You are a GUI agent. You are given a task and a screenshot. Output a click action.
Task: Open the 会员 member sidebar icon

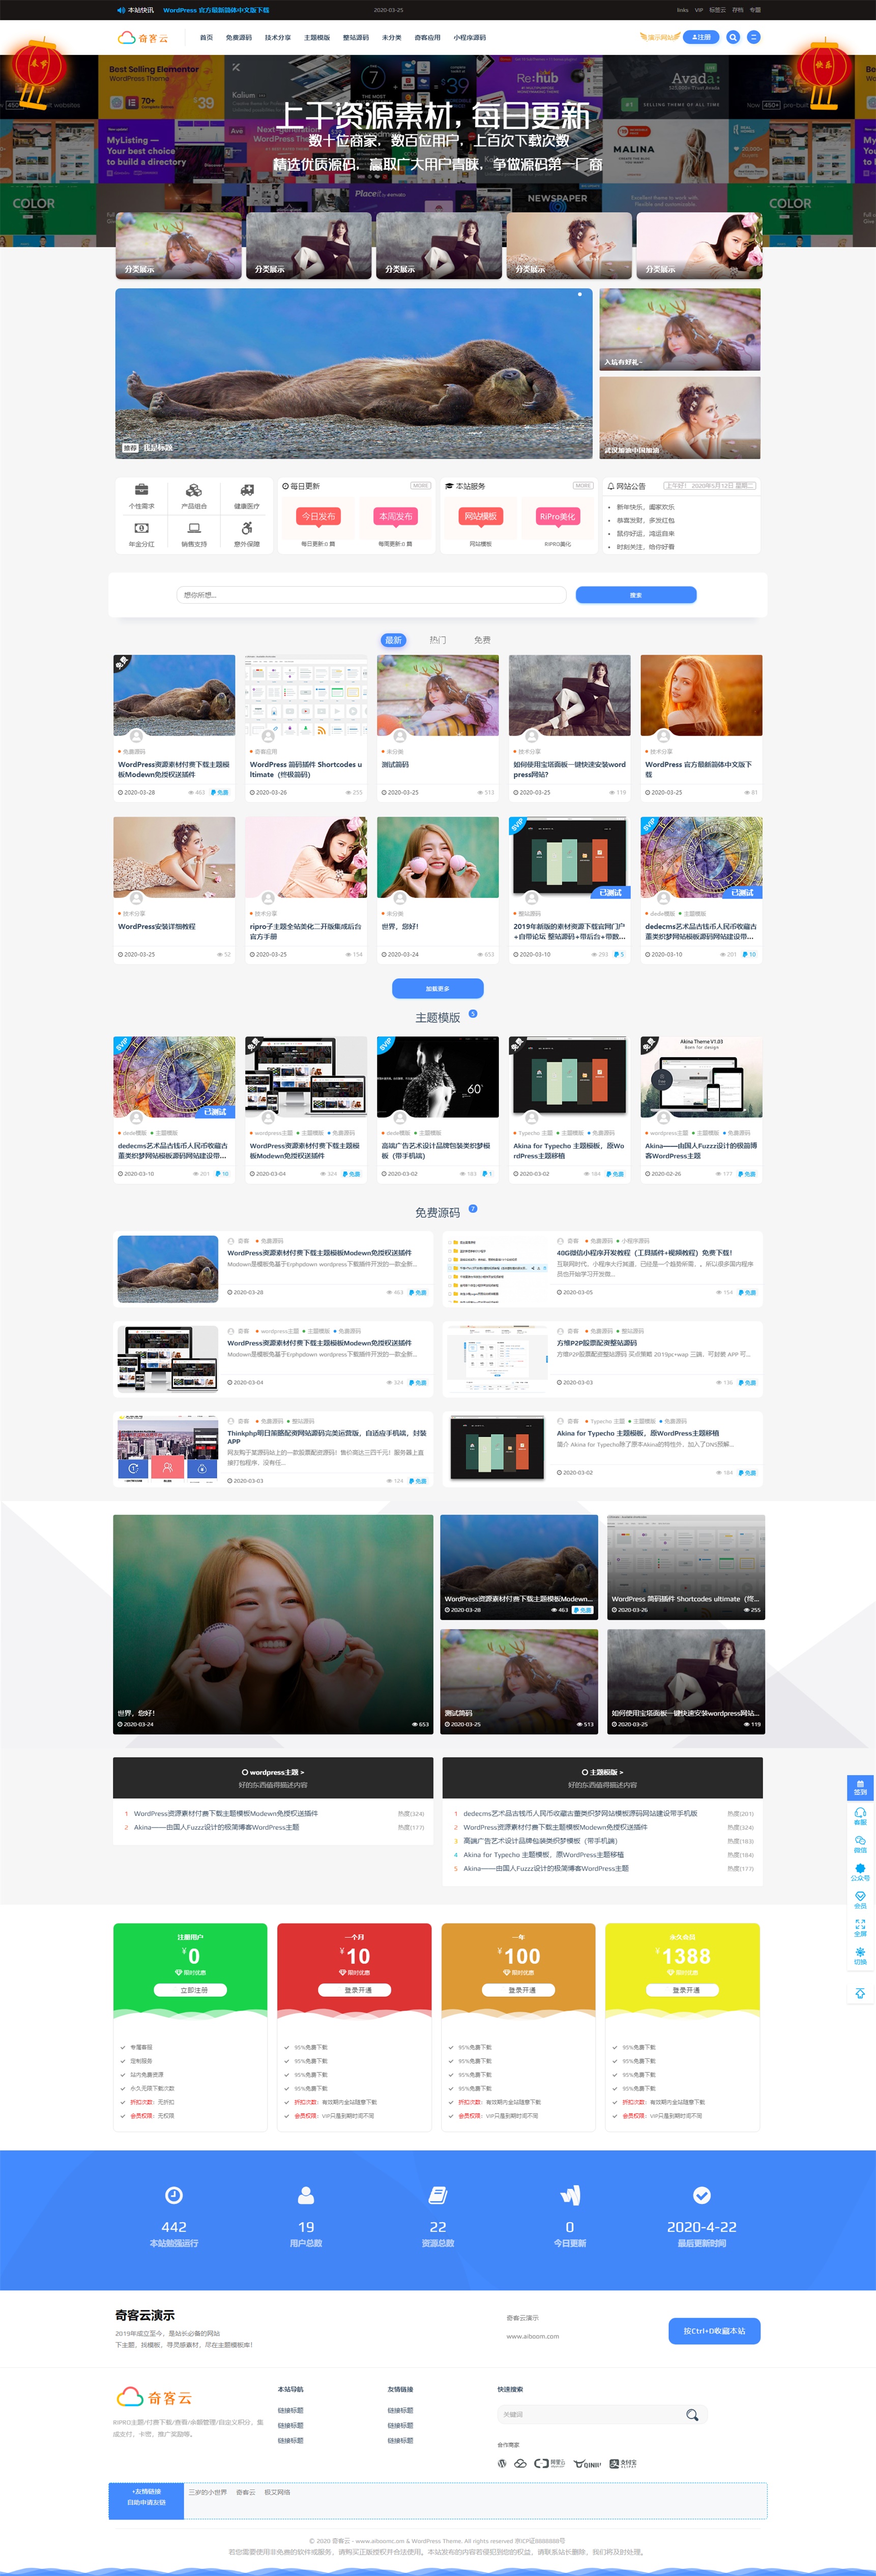coord(860,1900)
